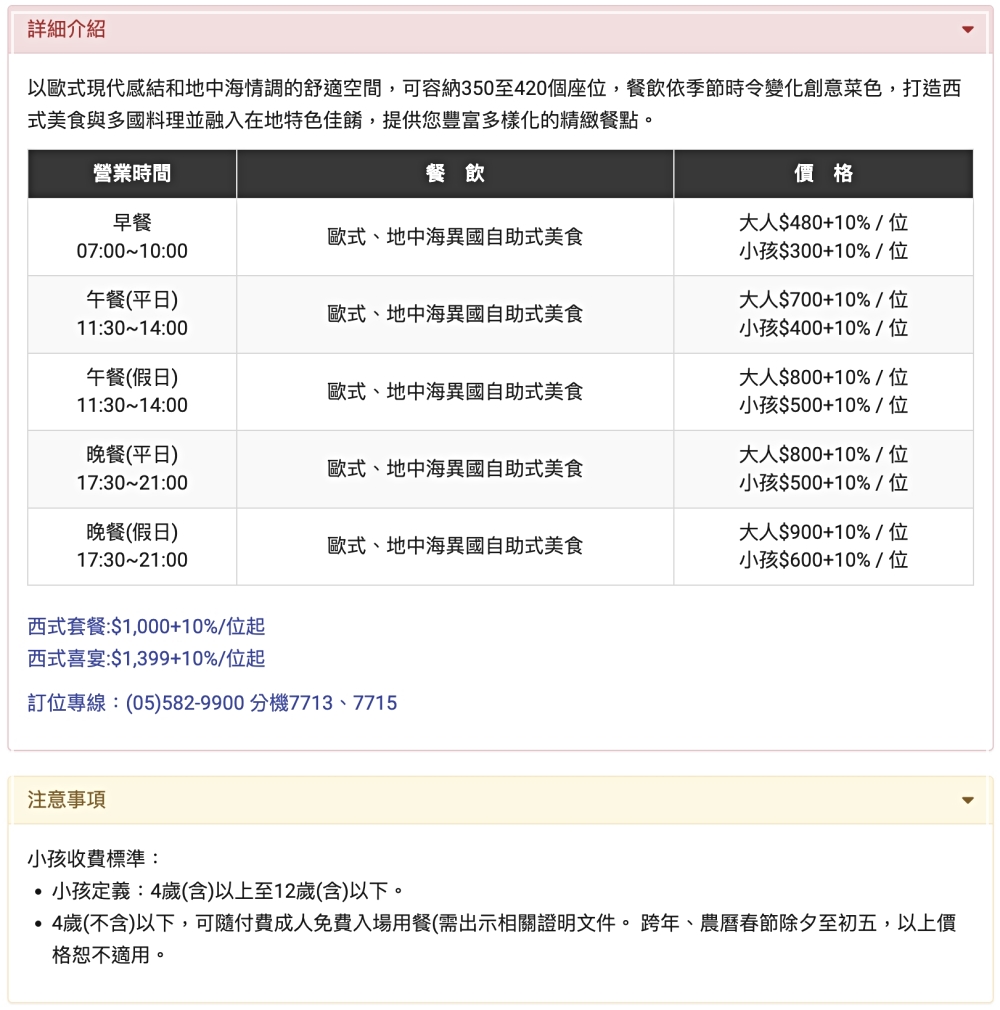Select the 早餐 07:00~10:00 table row
1000x1010 pixels.
(x=131, y=237)
